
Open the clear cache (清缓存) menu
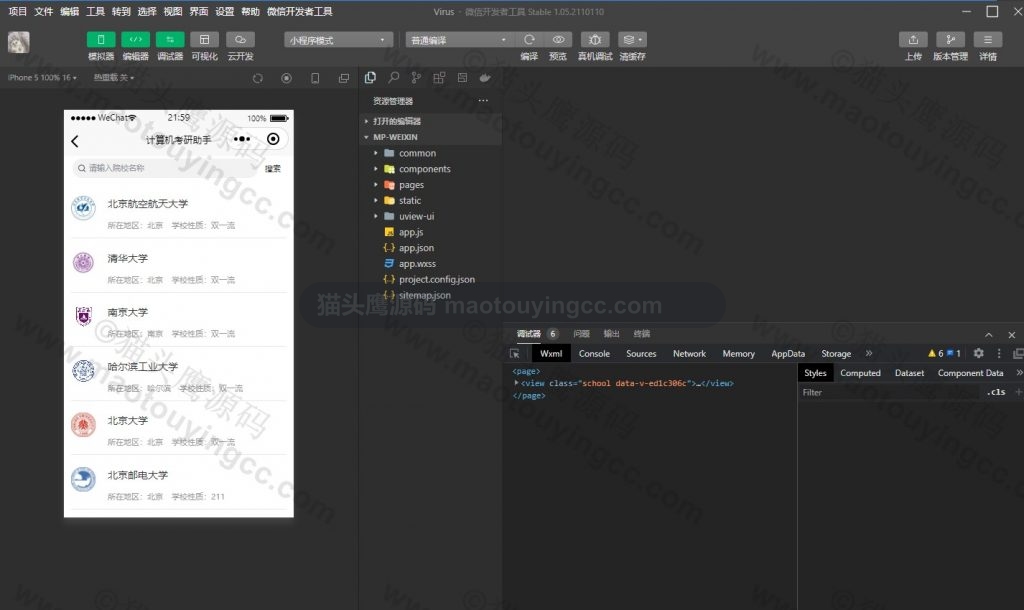pyautogui.click(x=632, y=40)
